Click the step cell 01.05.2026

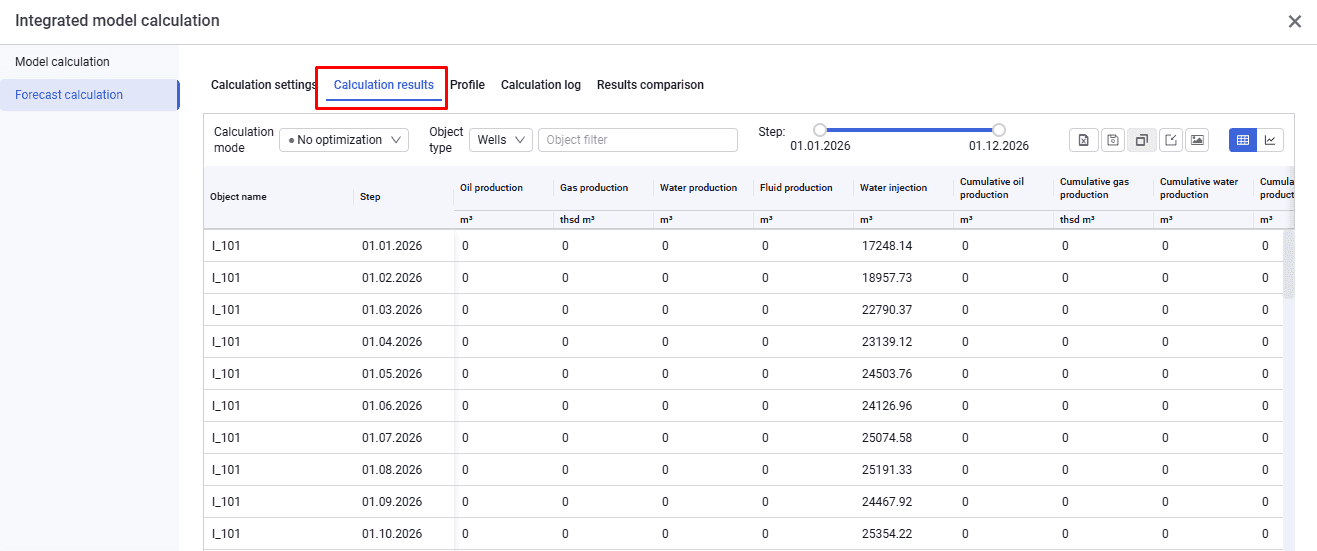pyautogui.click(x=392, y=374)
